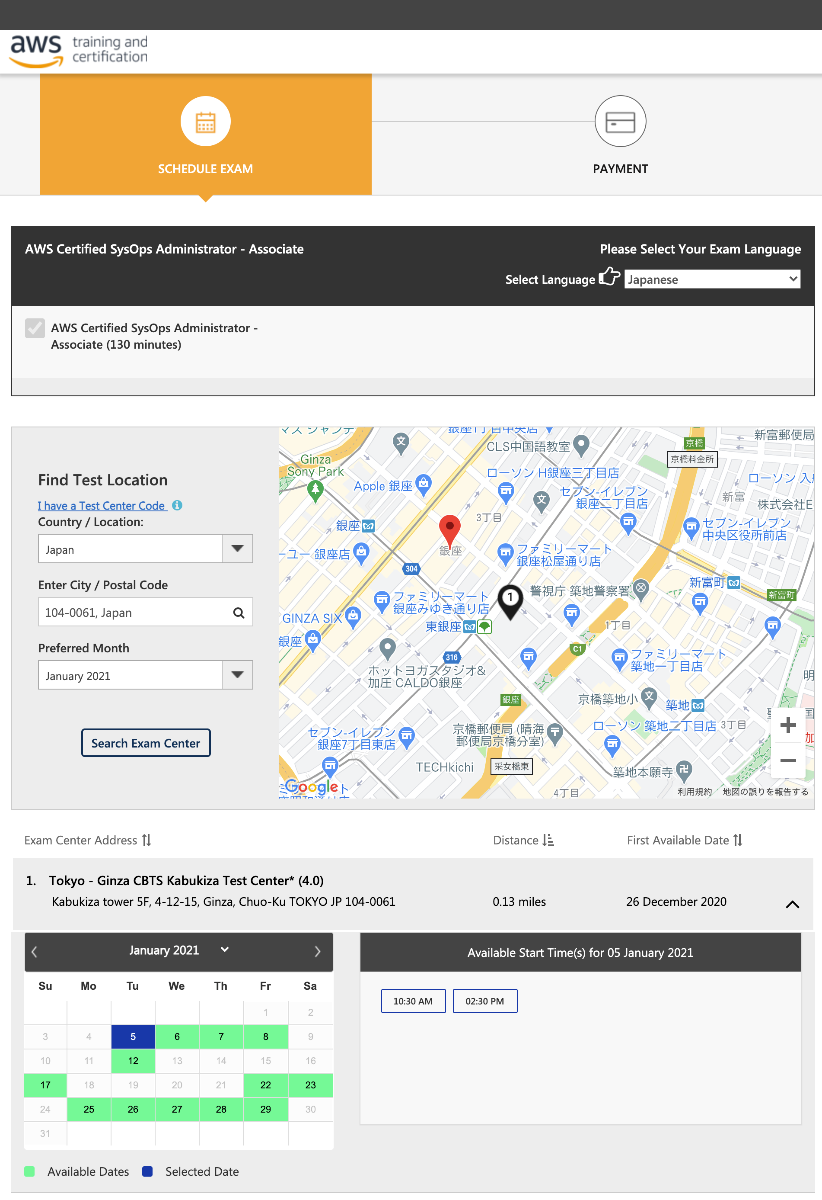Click the City / Postal Code input field
The height and width of the screenshot is (1200, 822).
tap(145, 612)
